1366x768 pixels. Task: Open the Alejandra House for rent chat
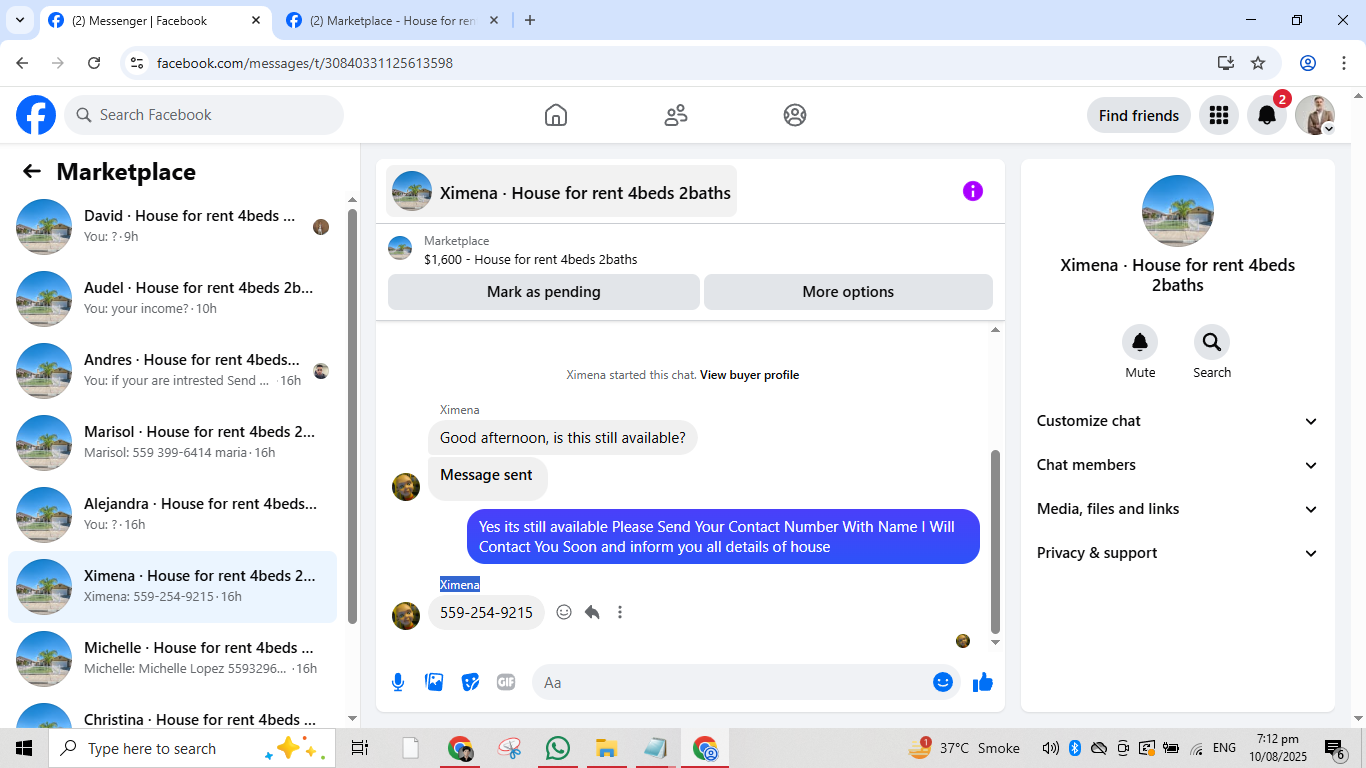point(172,515)
